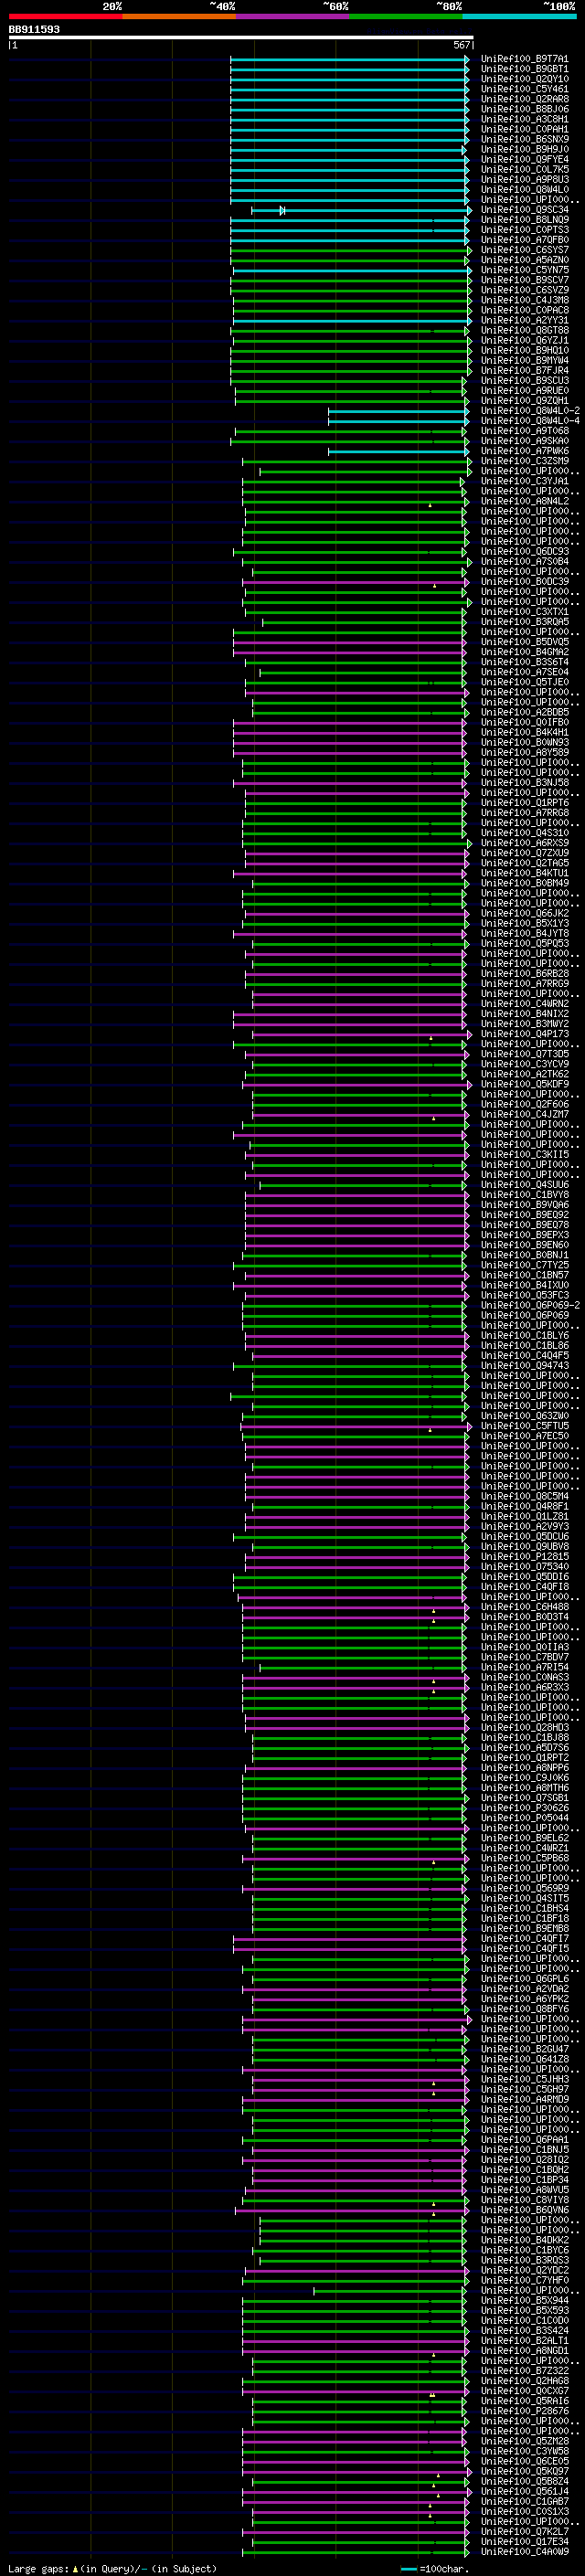Click the UniRef100_B0DC39 label
Viewport: 585px width, 2576px height.
click(x=525, y=581)
